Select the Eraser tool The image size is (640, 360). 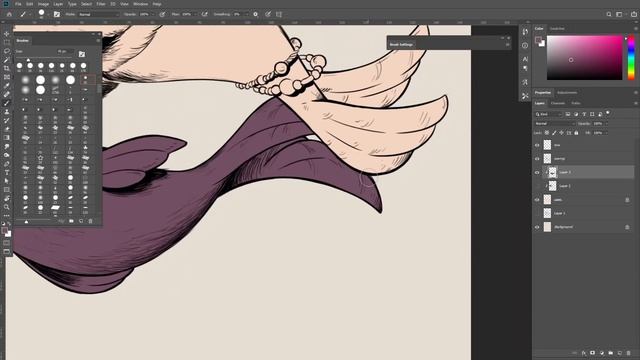pos(7,129)
